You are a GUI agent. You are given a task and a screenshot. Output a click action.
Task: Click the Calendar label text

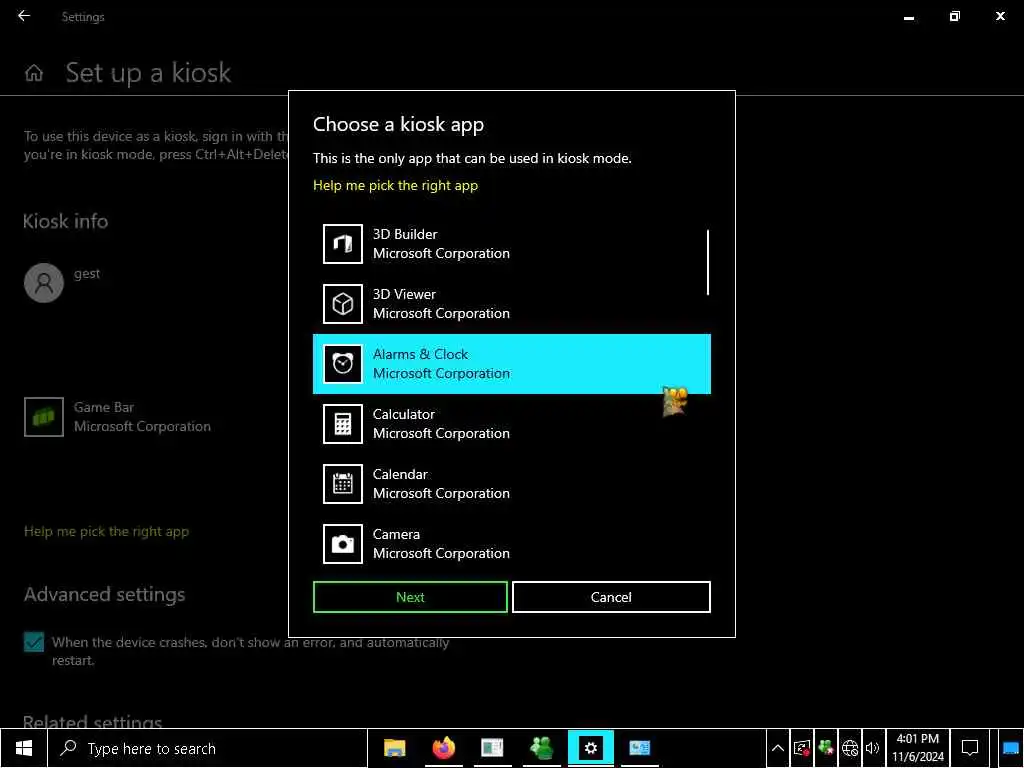(x=400, y=474)
